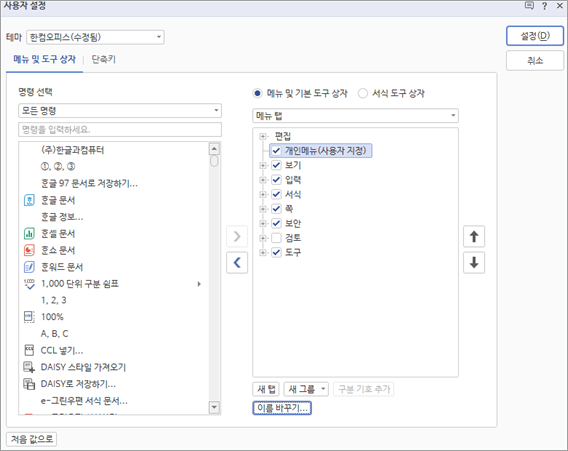Expand the 보기 tree node
Image resolution: width=568 pixels, height=451 pixels.
pyautogui.click(x=263, y=165)
